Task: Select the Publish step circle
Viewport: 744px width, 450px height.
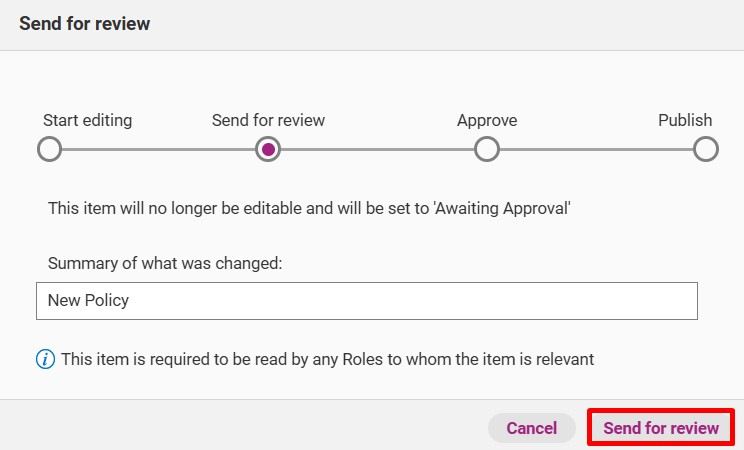Action: click(x=706, y=149)
